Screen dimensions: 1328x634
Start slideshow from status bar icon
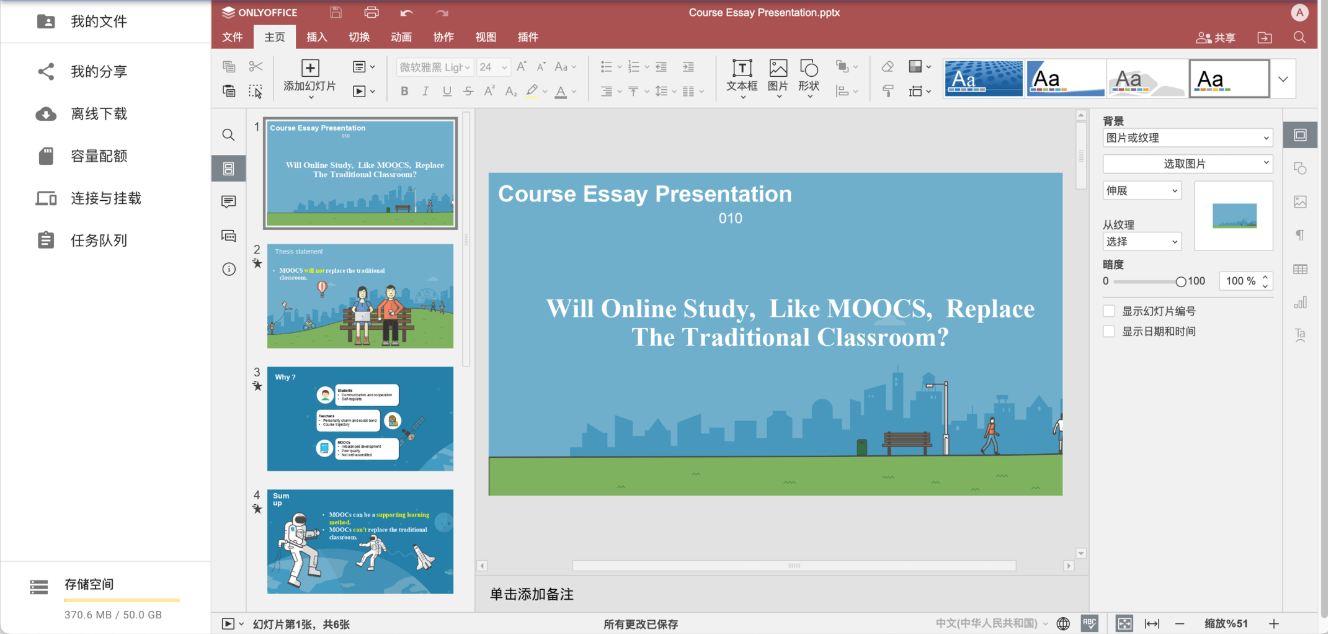(x=228, y=623)
